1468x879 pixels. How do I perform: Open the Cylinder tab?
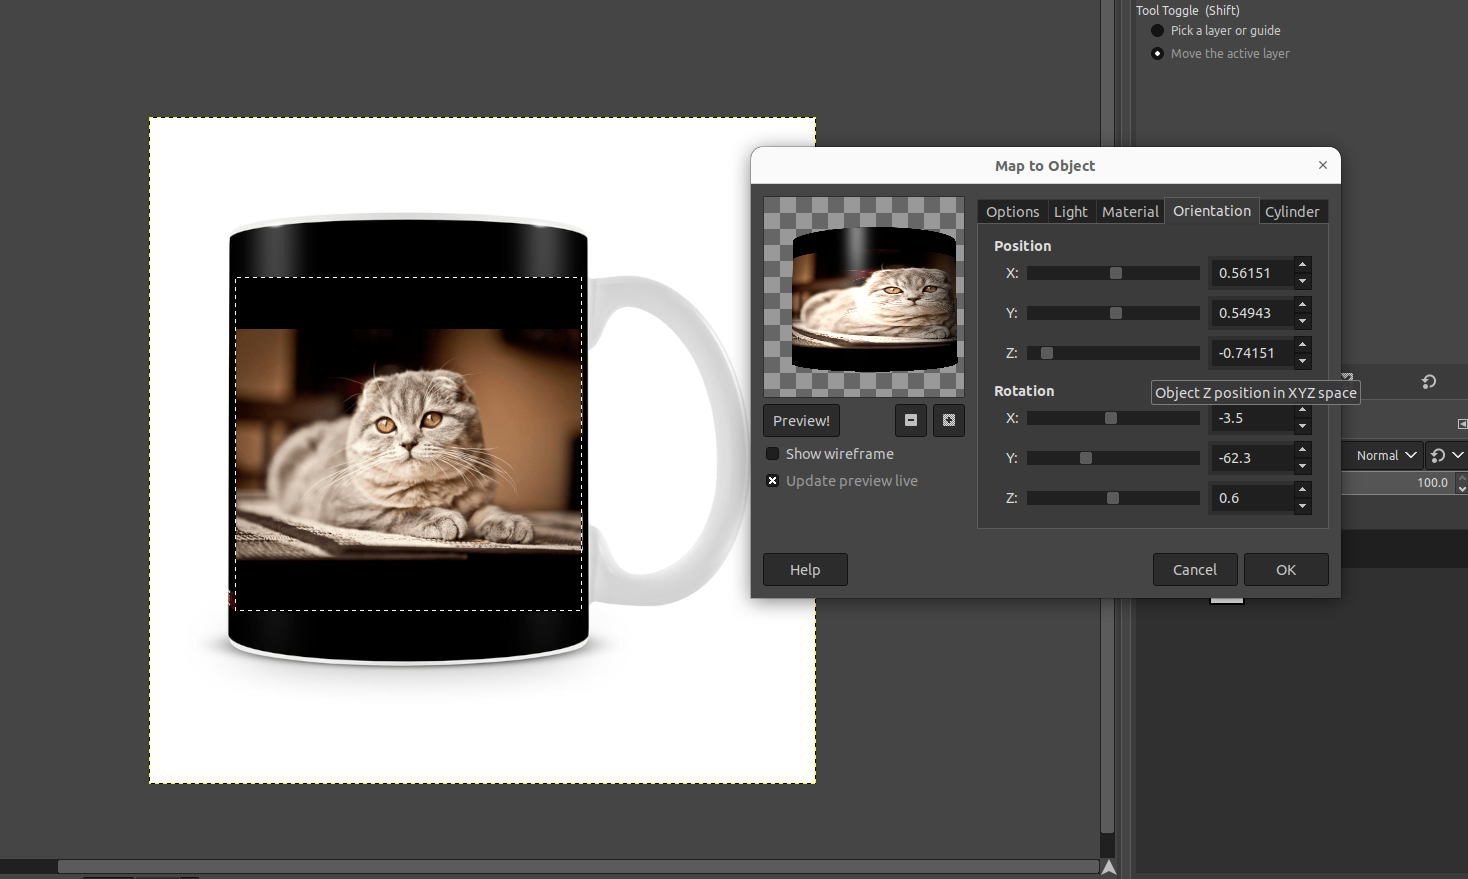coord(1291,212)
